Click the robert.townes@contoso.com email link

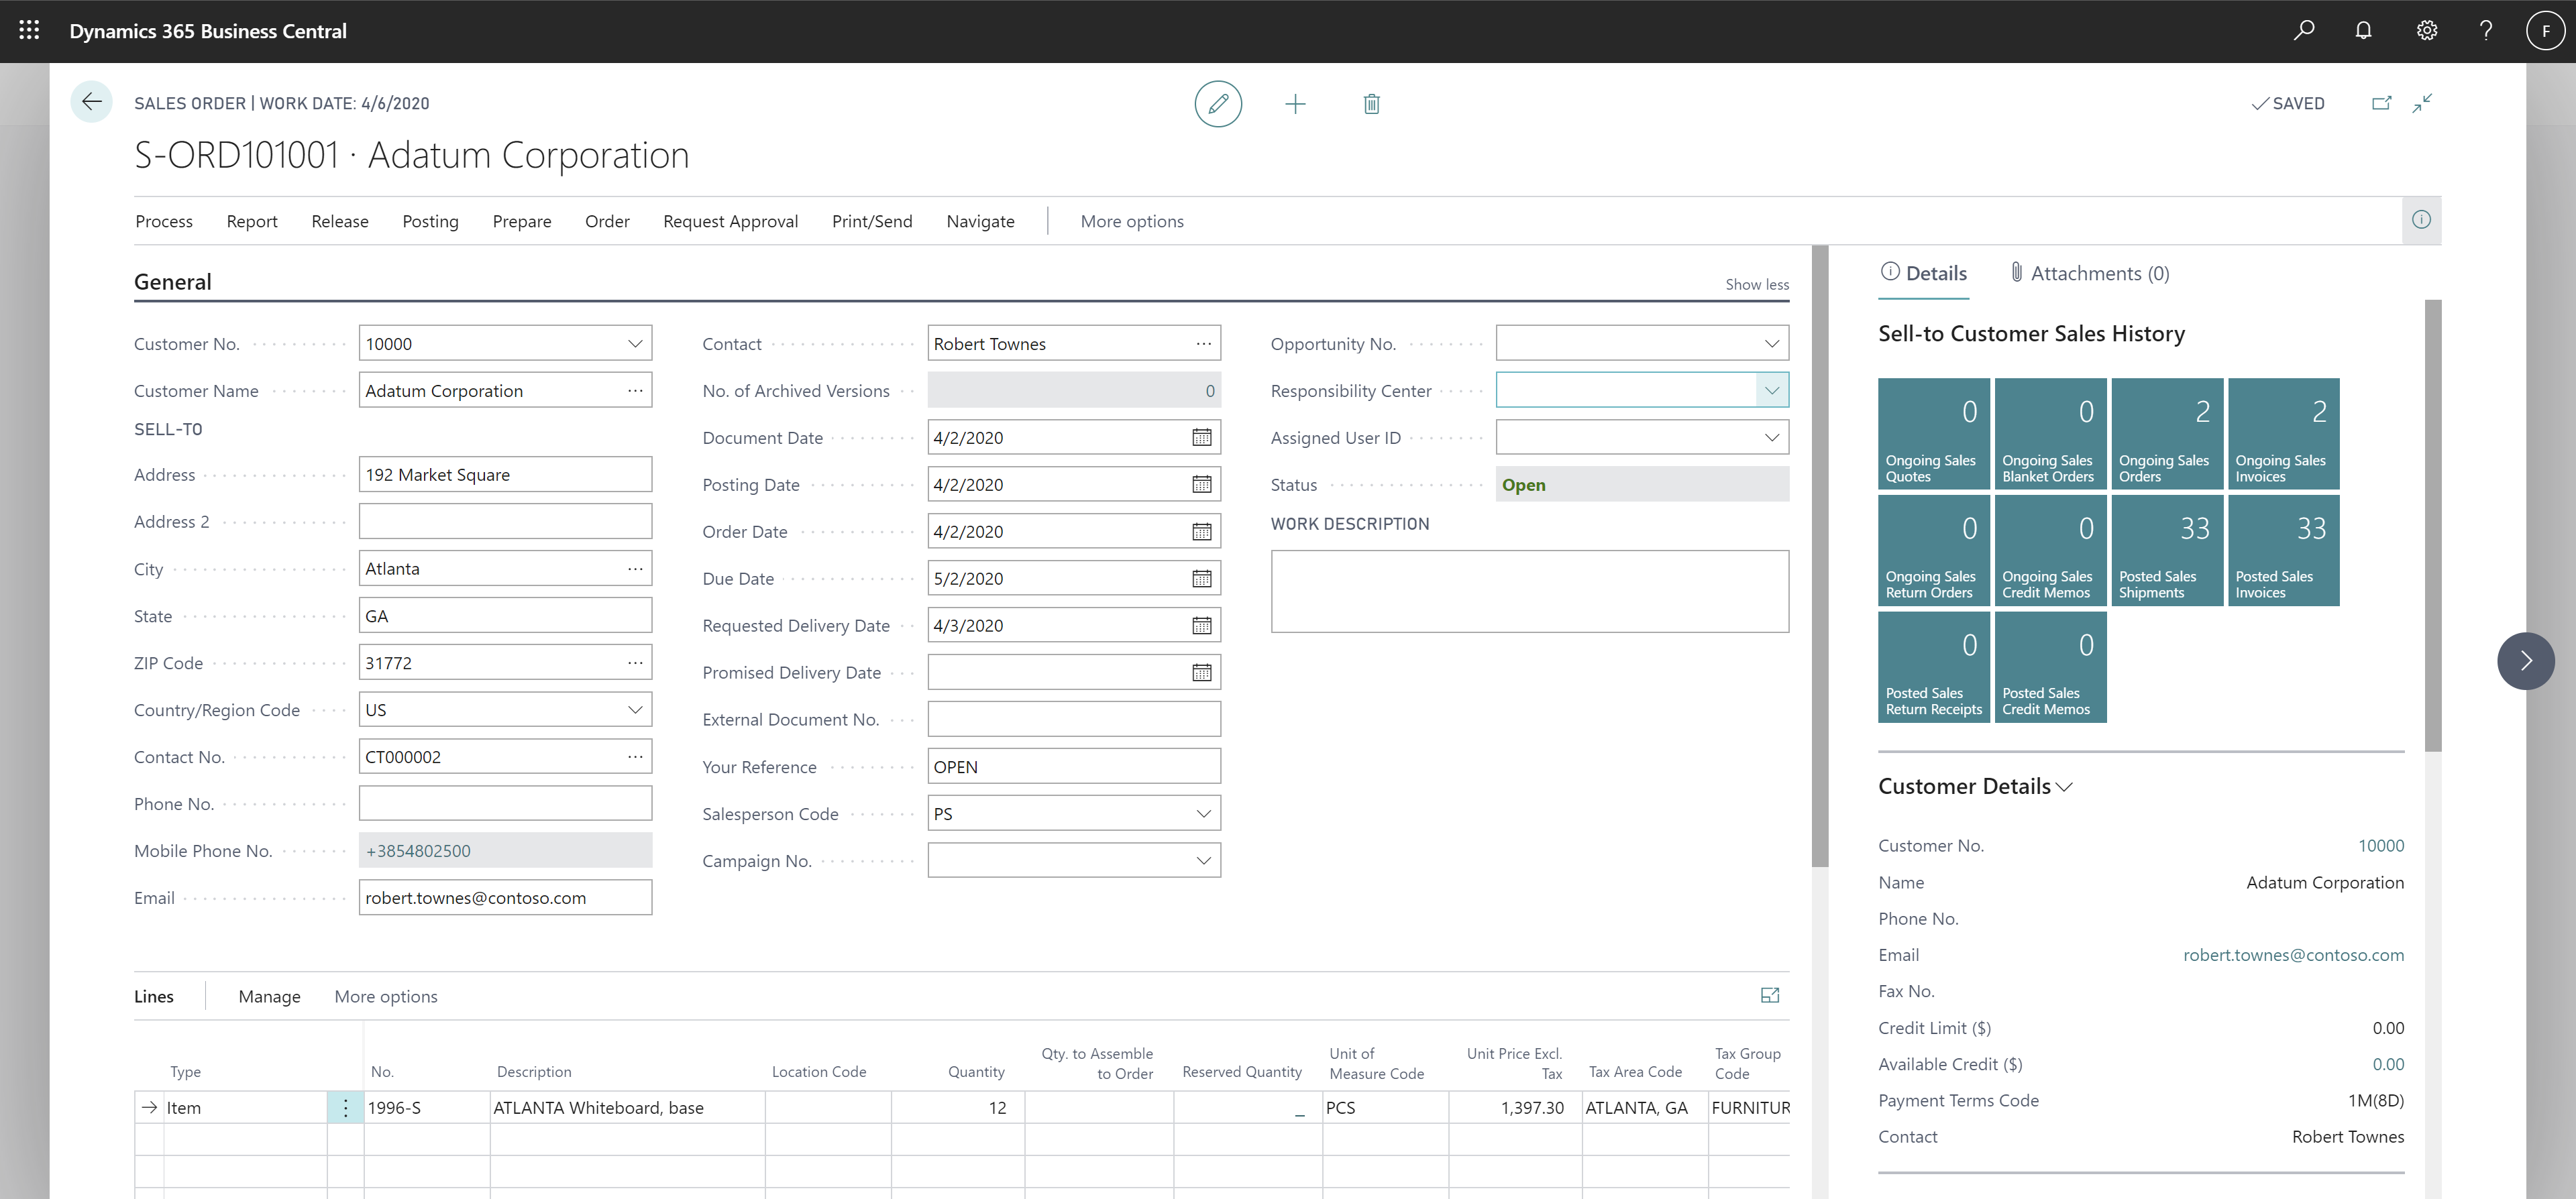click(x=2292, y=954)
